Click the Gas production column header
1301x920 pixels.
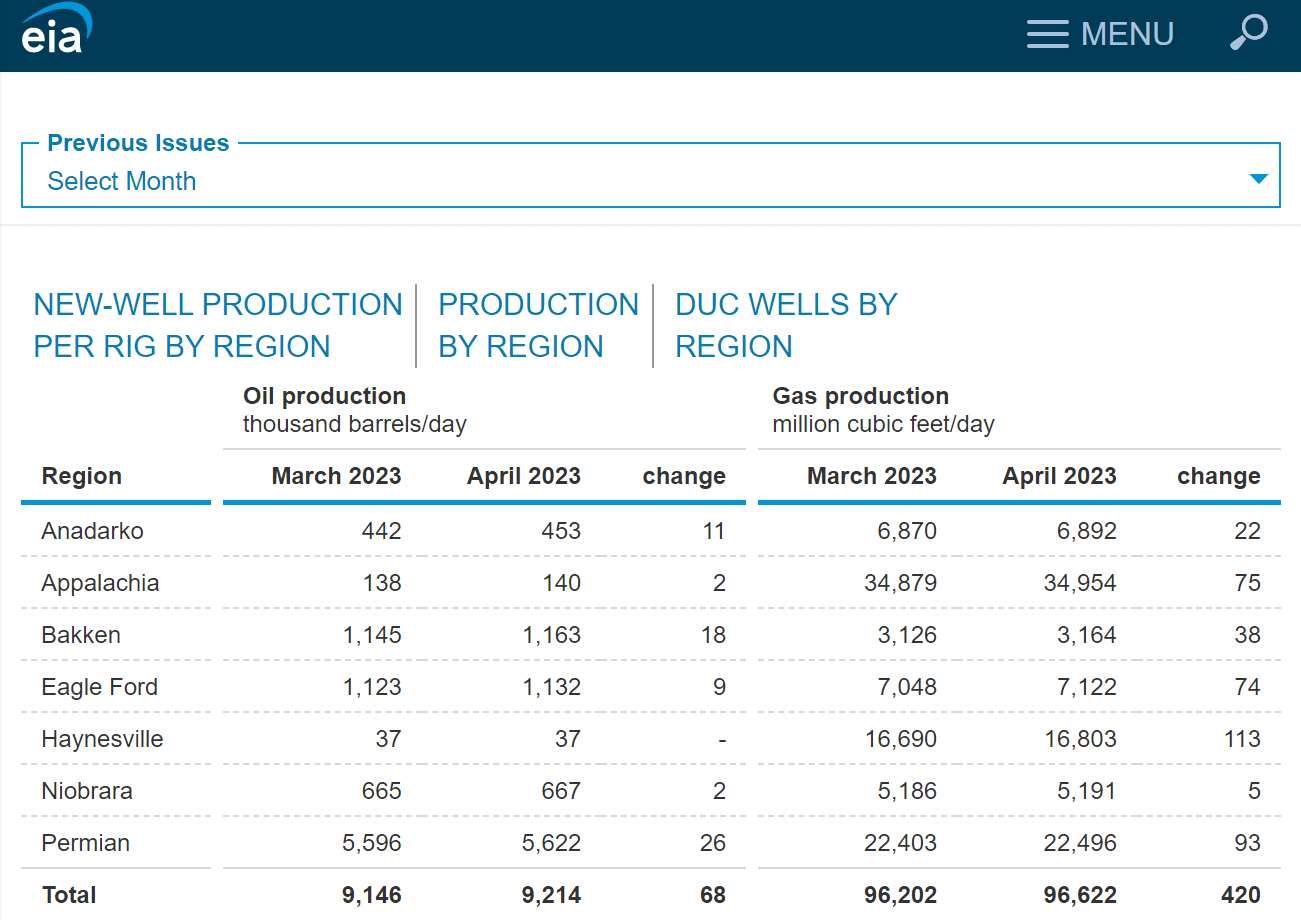(860, 395)
